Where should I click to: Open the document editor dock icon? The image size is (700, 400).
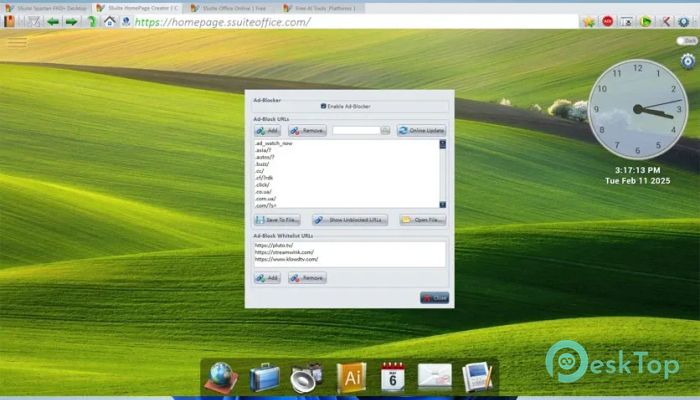click(477, 377)
